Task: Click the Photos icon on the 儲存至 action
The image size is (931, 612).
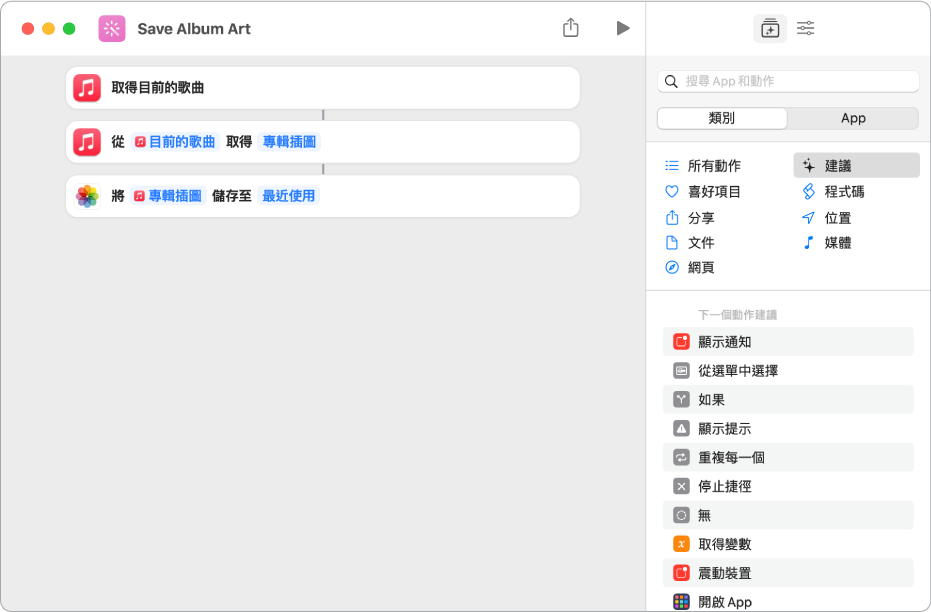Action: coord(86,196)
